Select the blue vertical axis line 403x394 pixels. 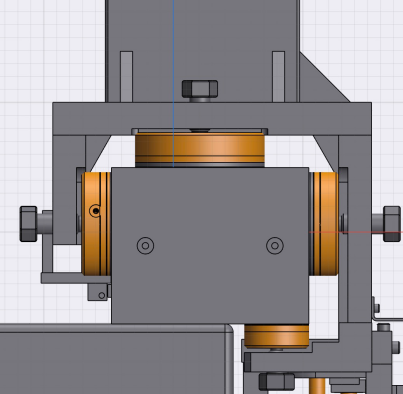click(173, 83)
